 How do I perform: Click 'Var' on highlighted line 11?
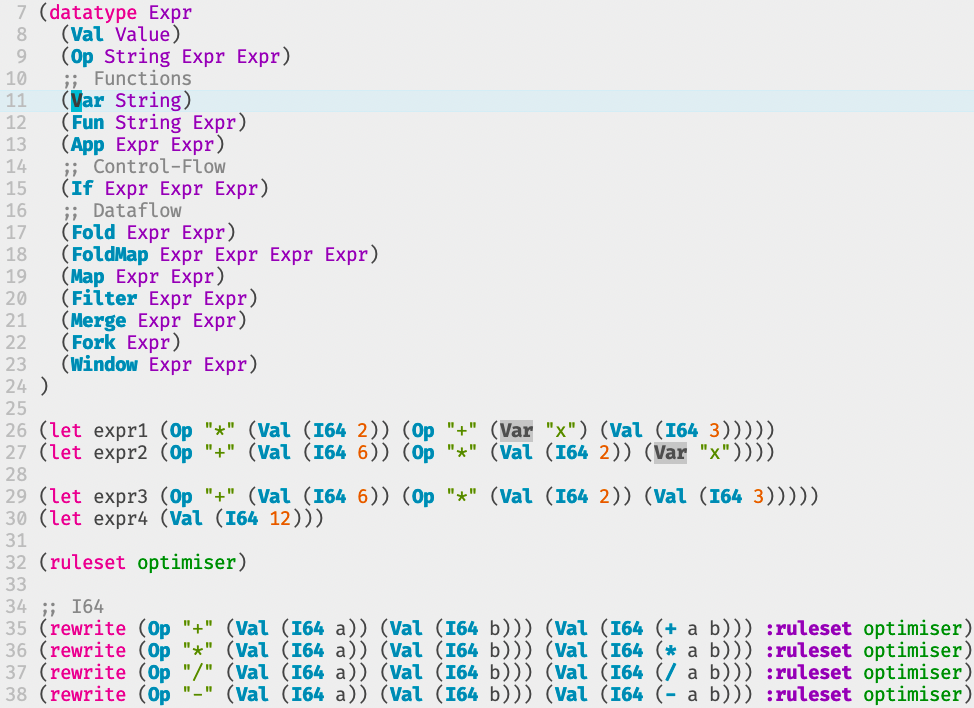87,101
